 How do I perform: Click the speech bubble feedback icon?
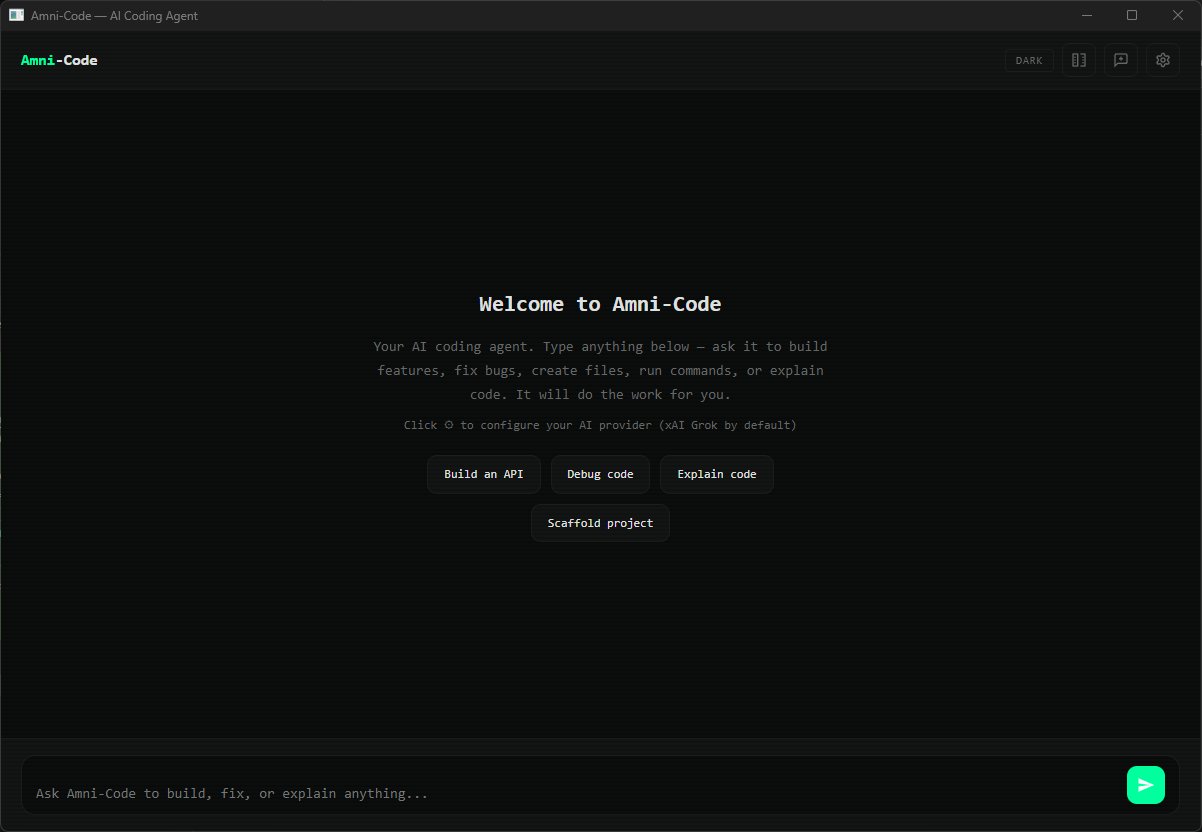click(1120, 60)
